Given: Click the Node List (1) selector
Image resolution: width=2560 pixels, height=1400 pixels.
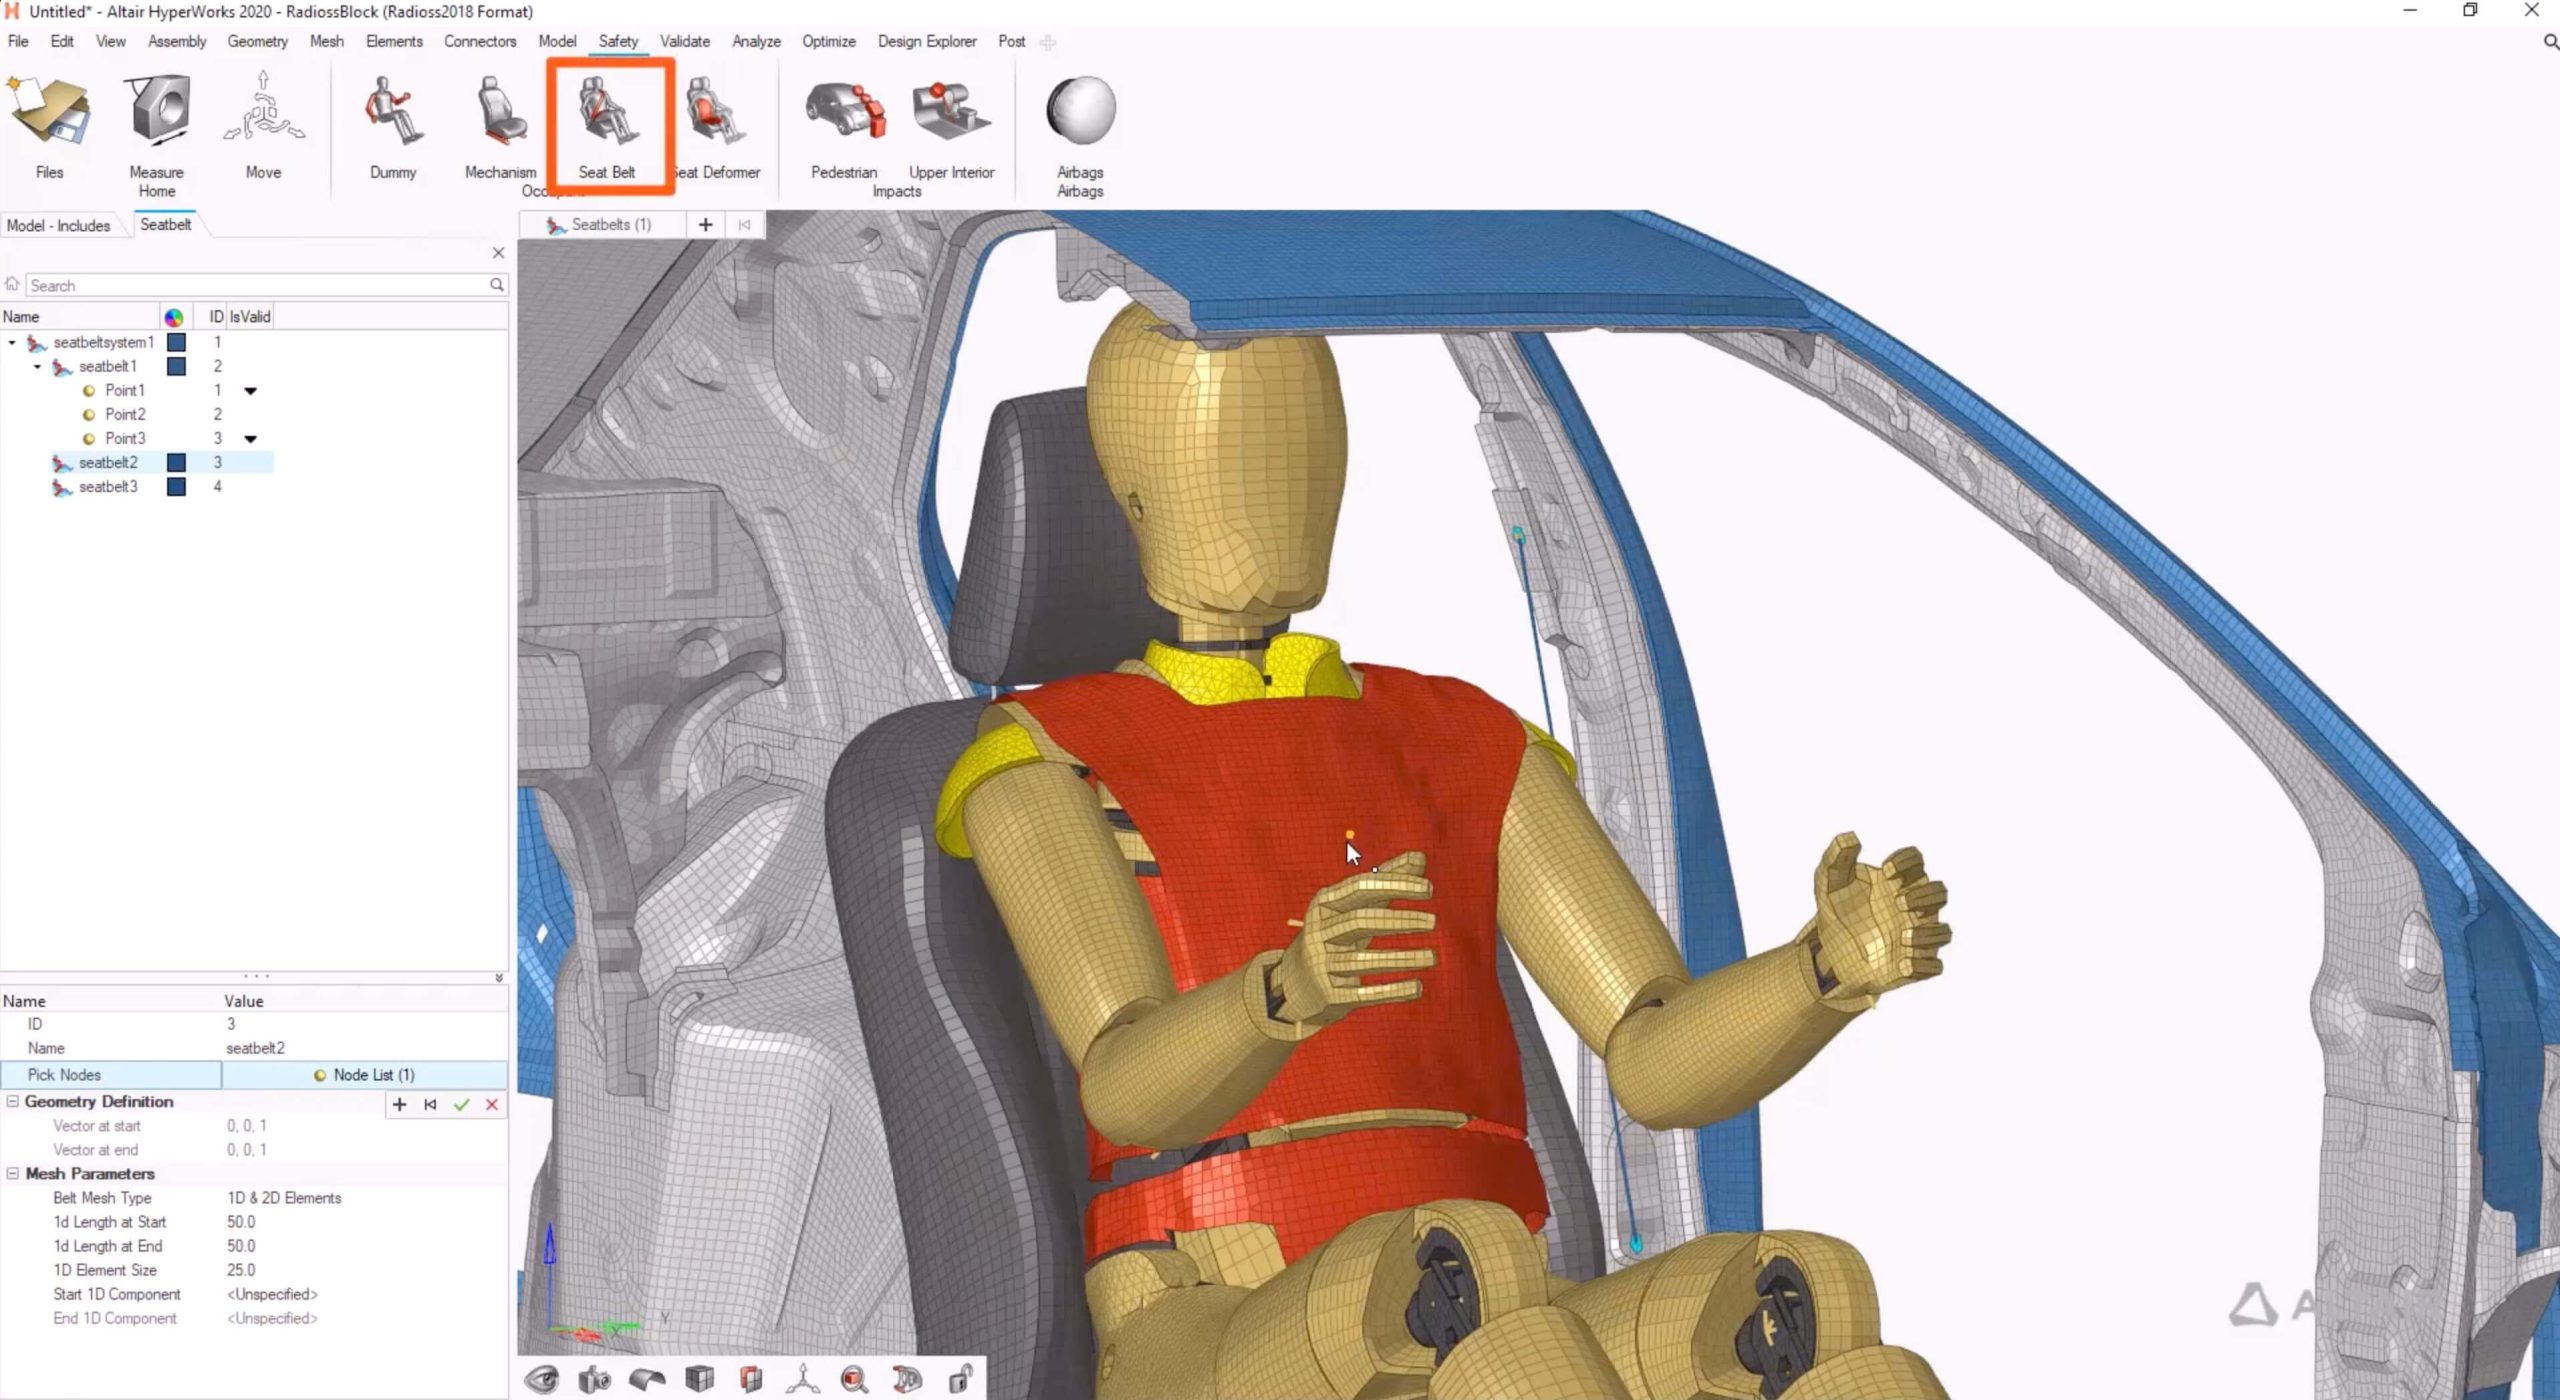Looking at the screenshot, I should [364, 1075].
